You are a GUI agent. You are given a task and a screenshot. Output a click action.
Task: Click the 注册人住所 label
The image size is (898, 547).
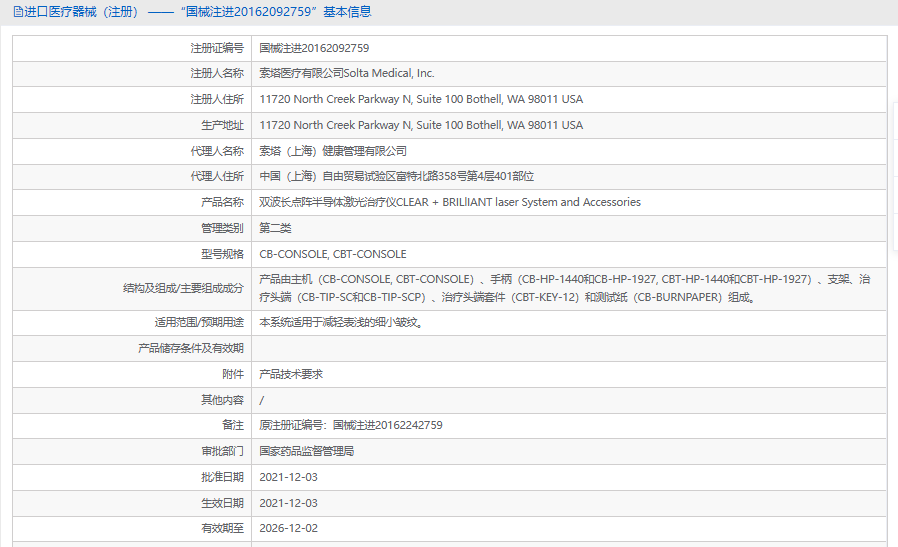[217, 99]
